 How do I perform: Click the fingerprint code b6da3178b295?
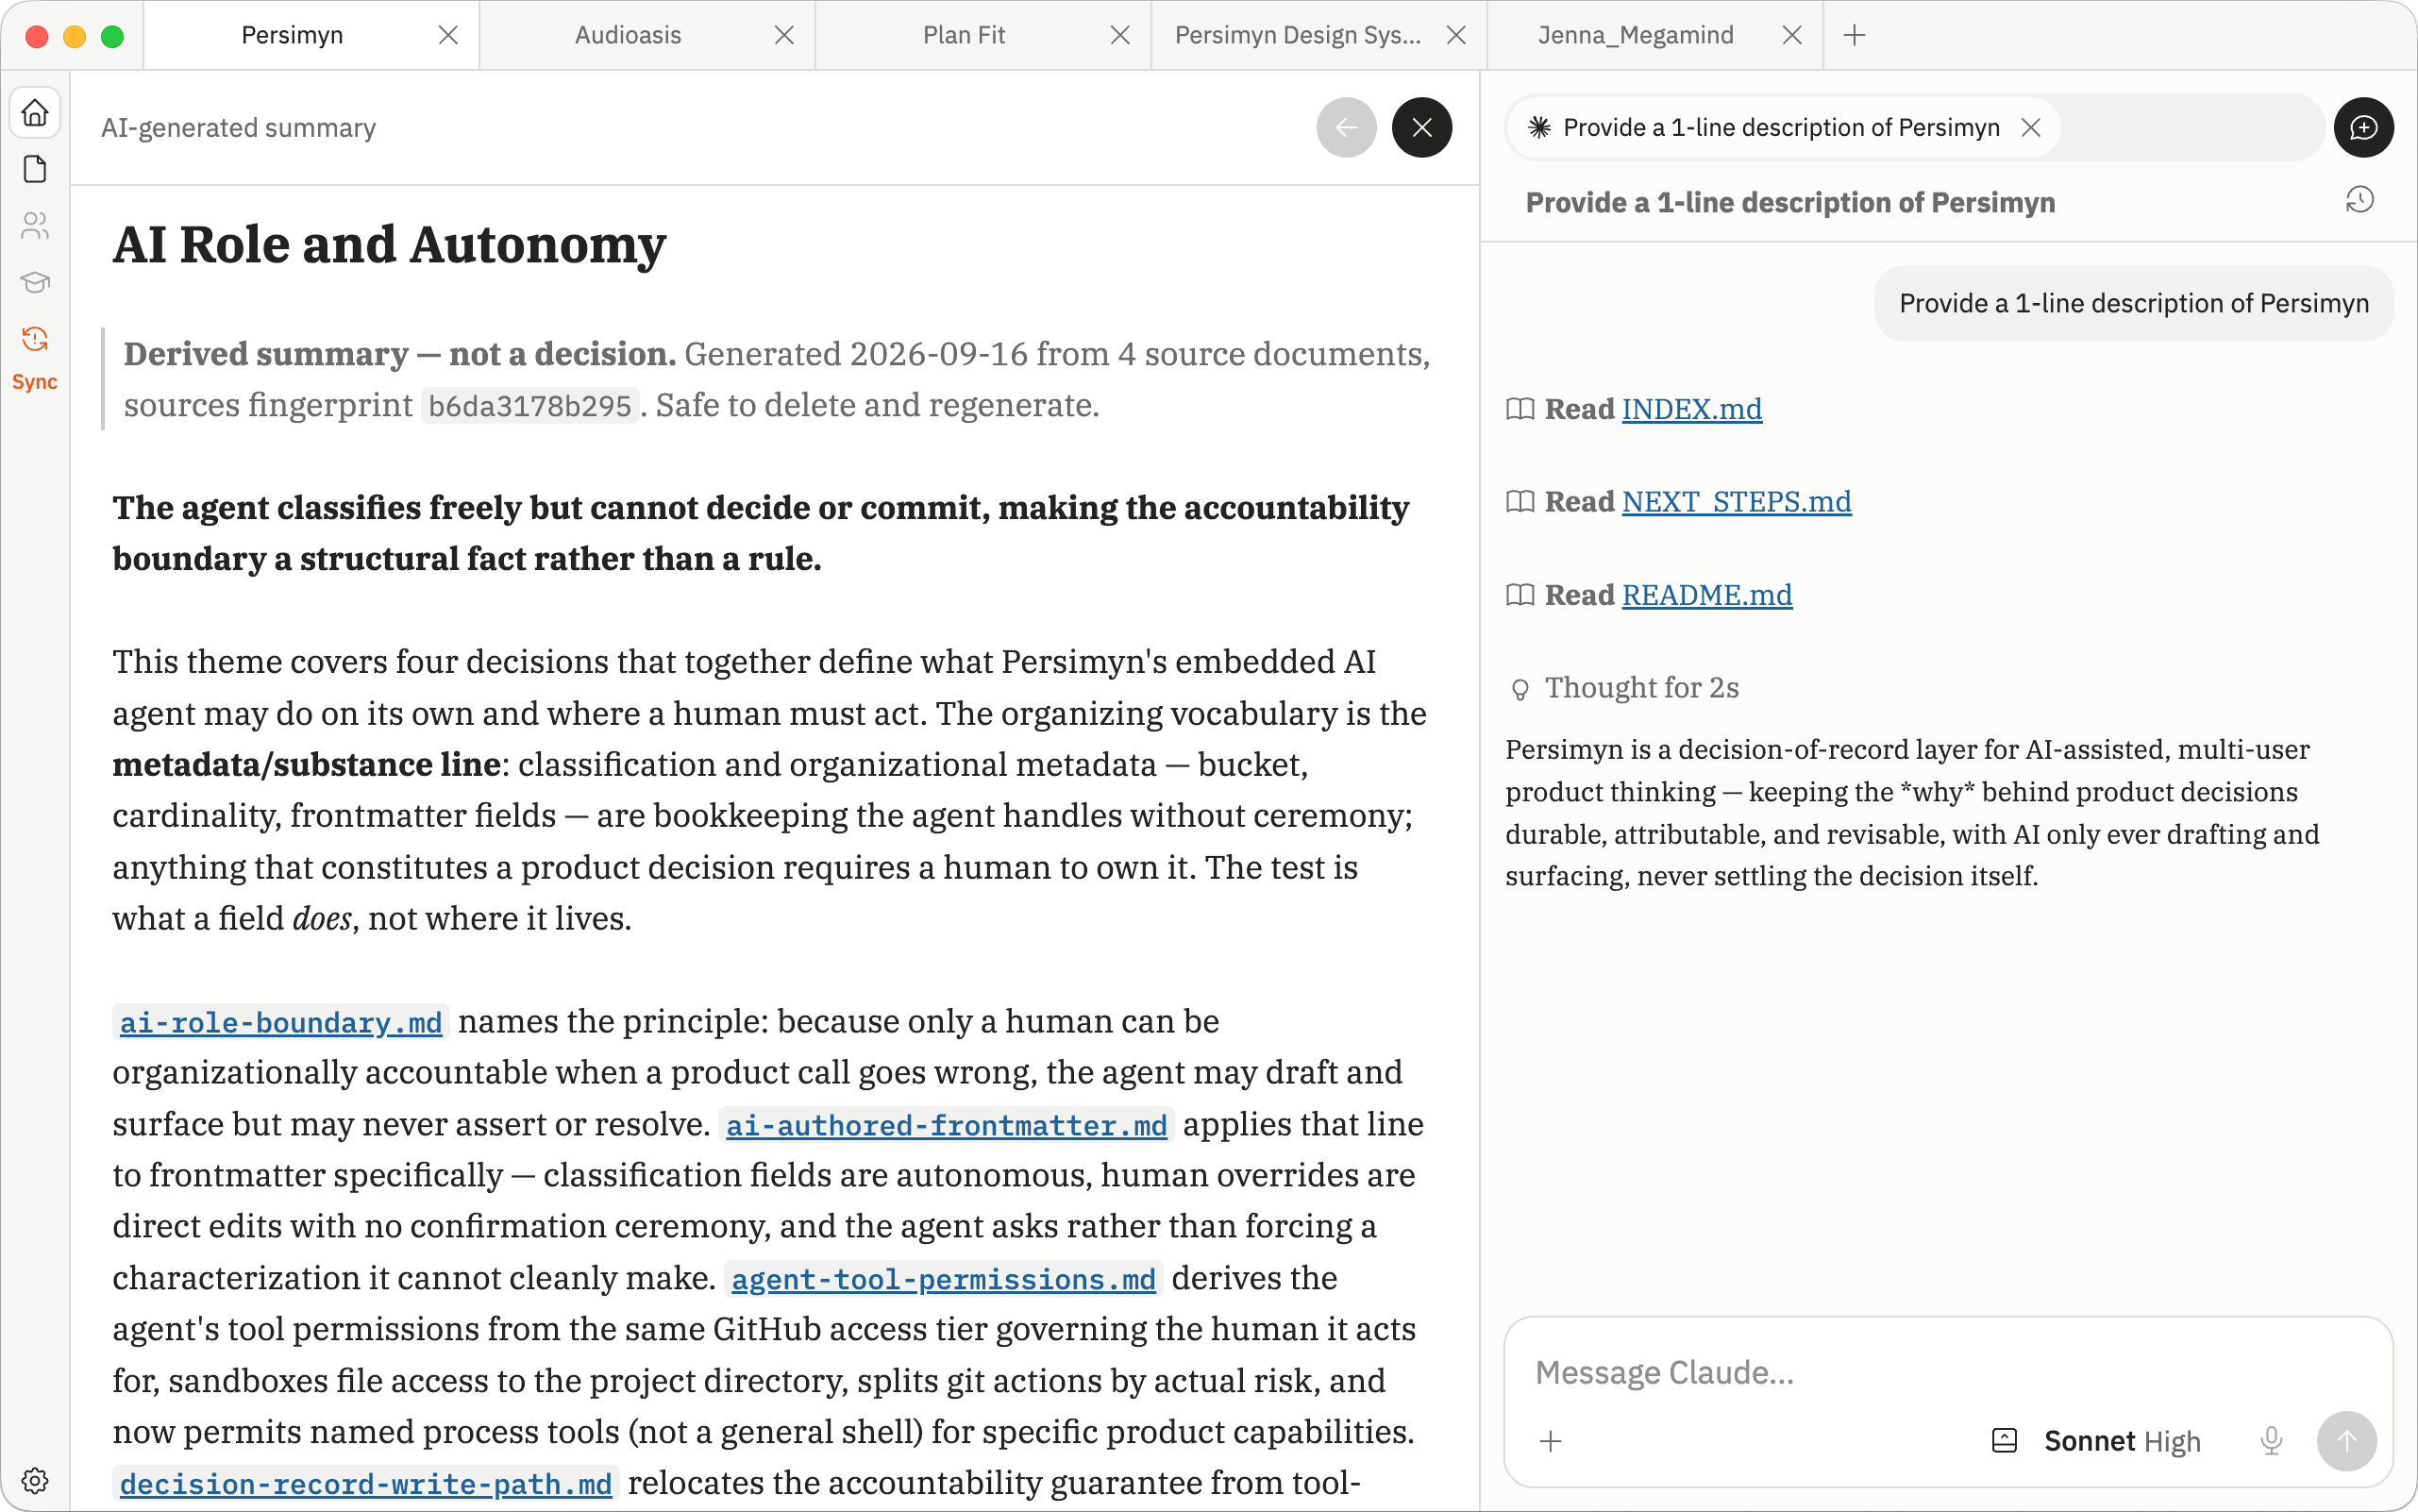pos(530,405)
